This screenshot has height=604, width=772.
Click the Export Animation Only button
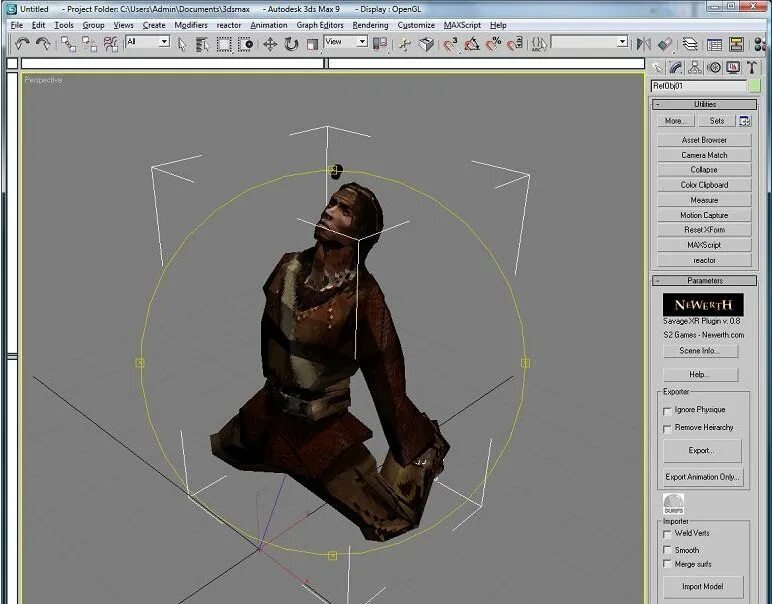click(702, 477)
